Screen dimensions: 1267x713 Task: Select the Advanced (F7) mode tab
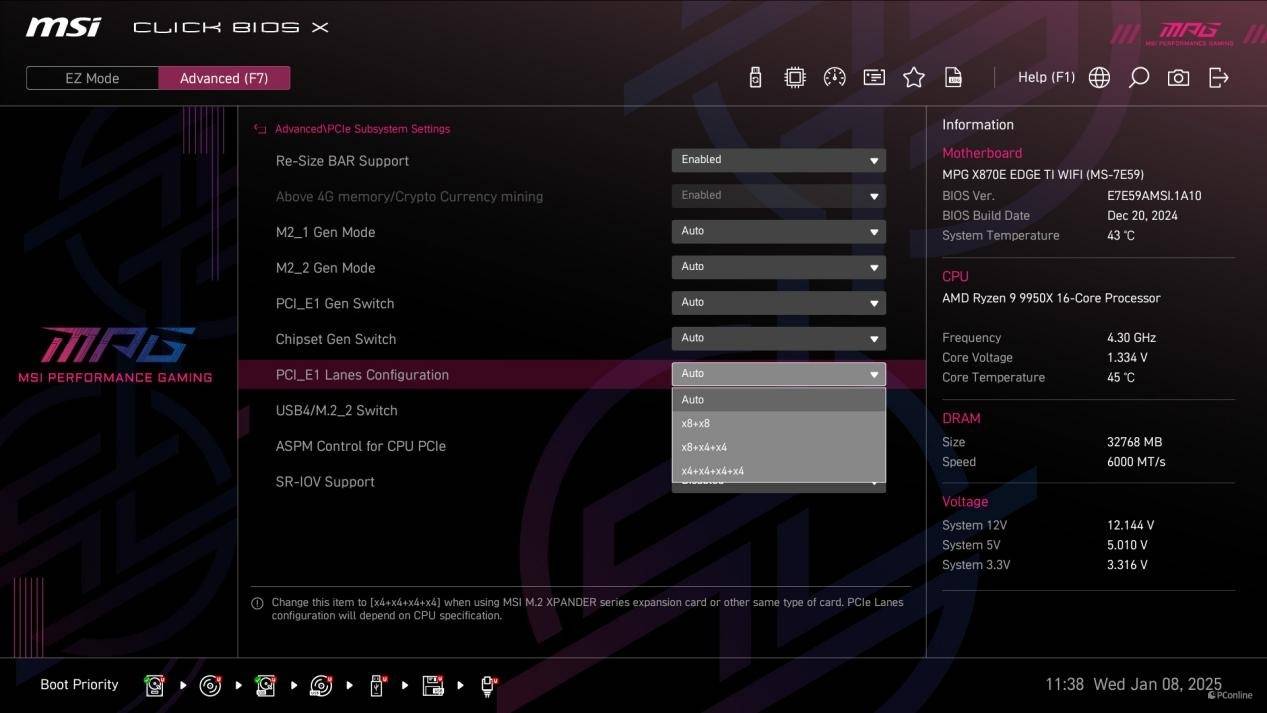tap(224, 78)
